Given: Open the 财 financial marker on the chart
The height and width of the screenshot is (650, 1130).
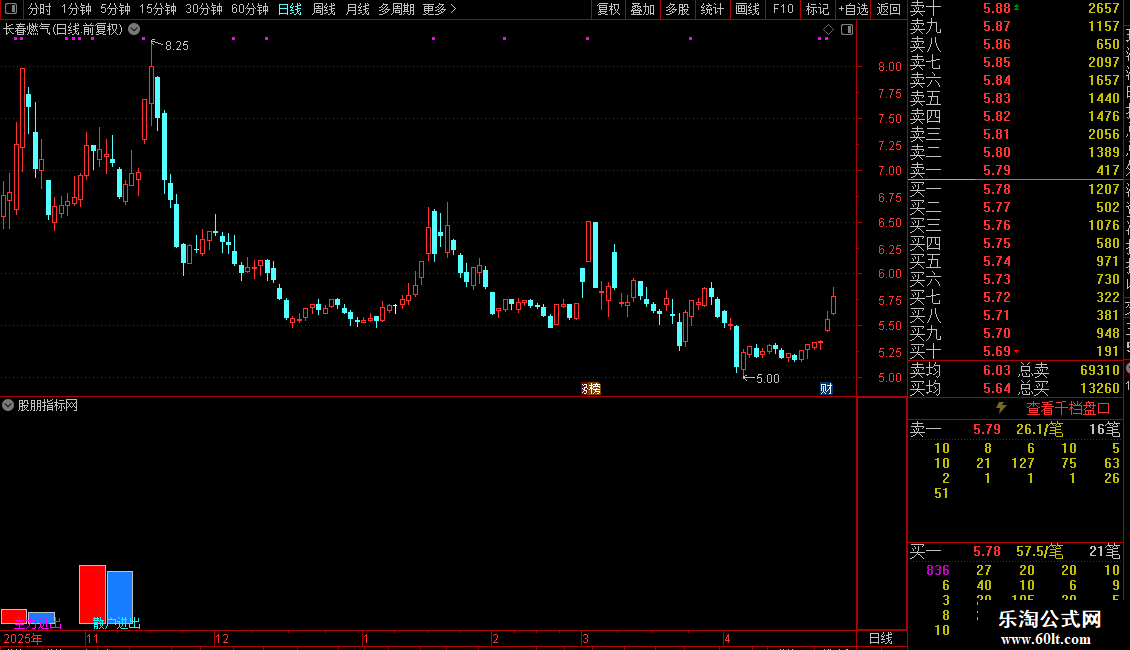Looking at the screenshot, I should 826,388.
